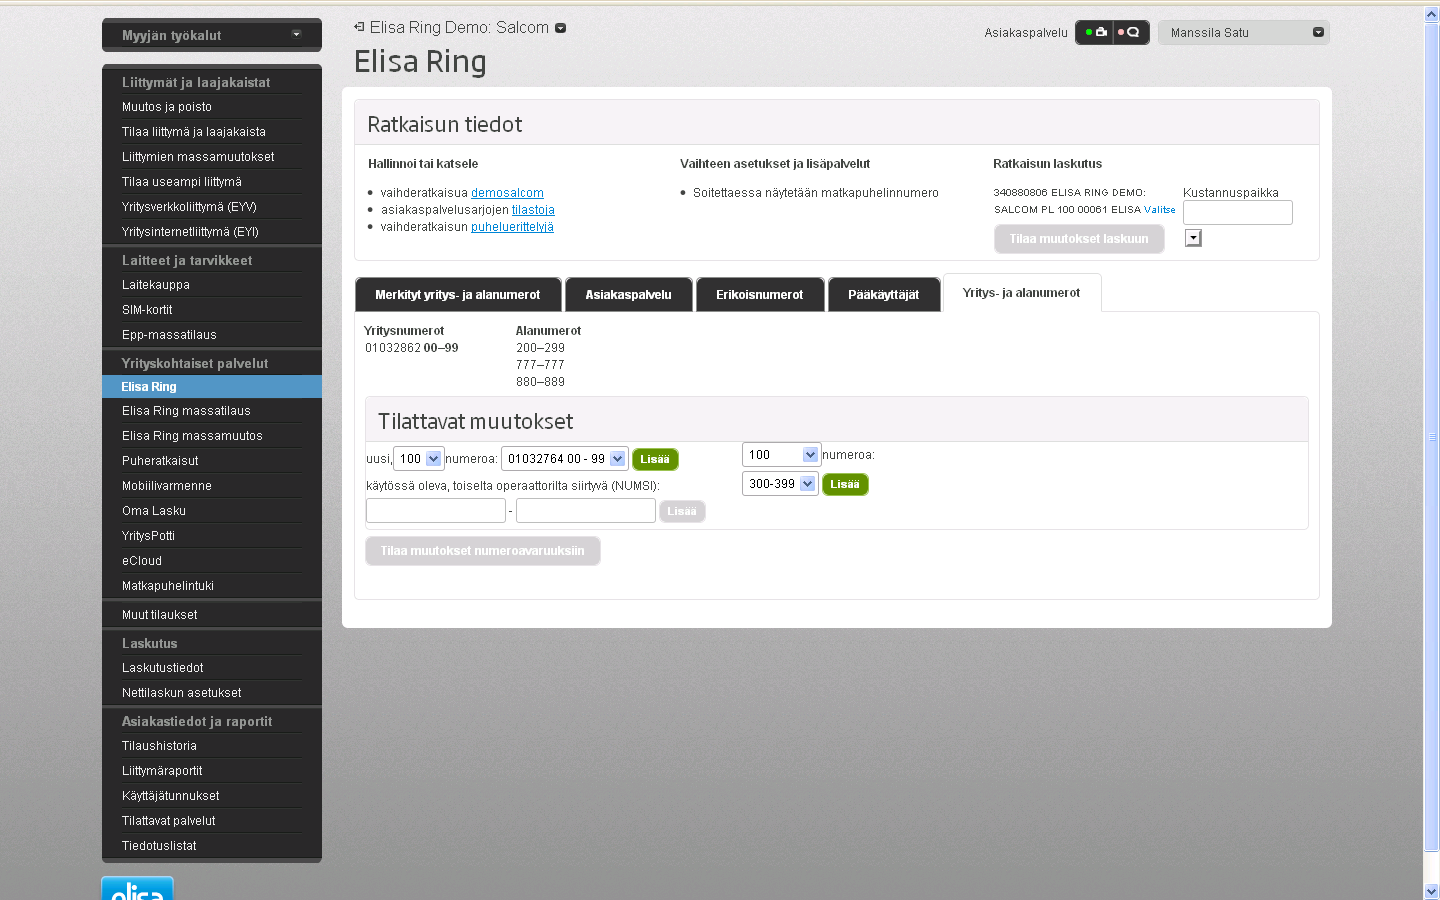Click the greyed Lisää button for NUMSI range
Viewport: 1440px width, 900px height.
[x=682, y=511]
